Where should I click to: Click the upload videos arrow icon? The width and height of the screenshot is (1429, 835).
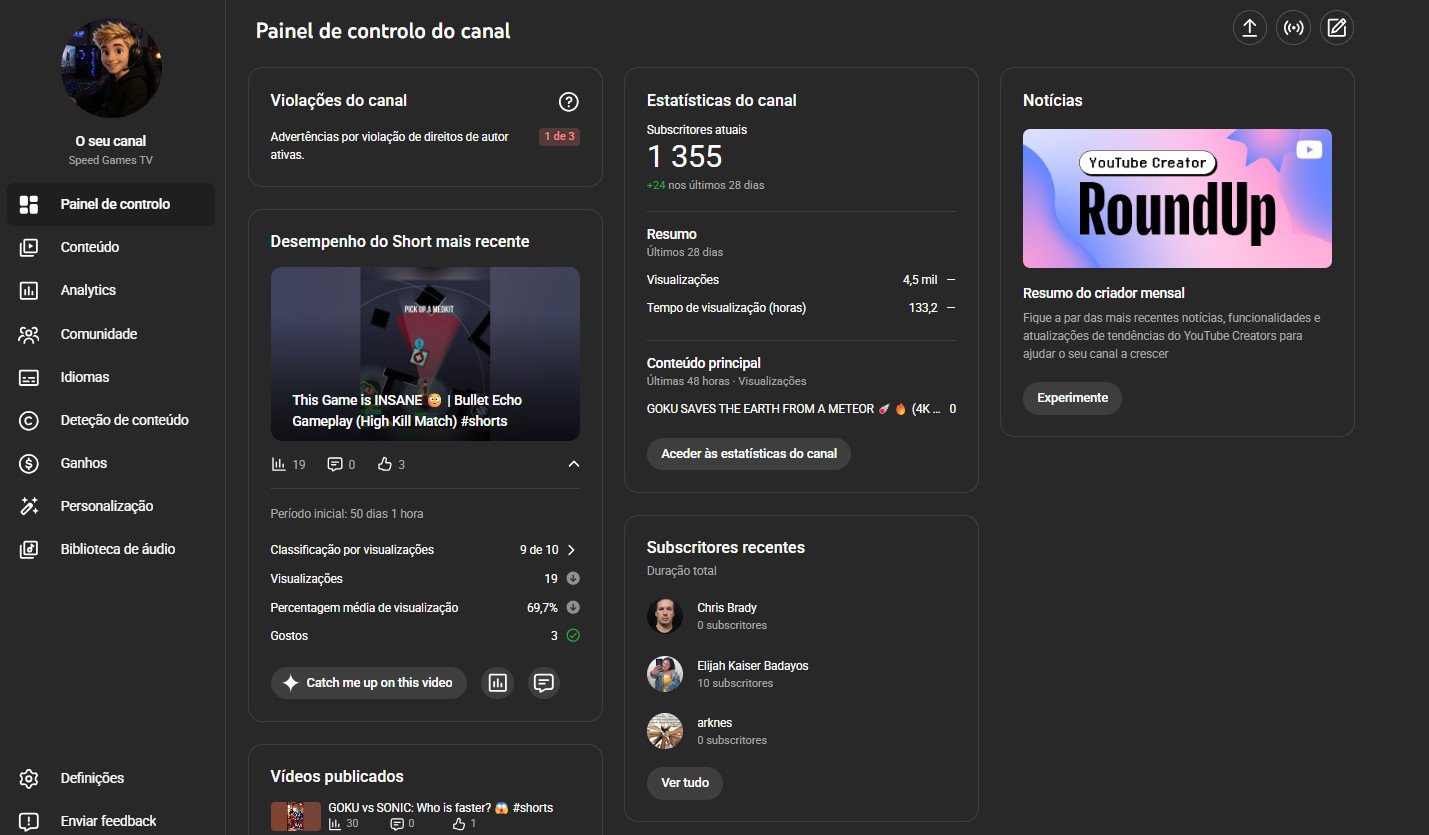click(1249, 28)
